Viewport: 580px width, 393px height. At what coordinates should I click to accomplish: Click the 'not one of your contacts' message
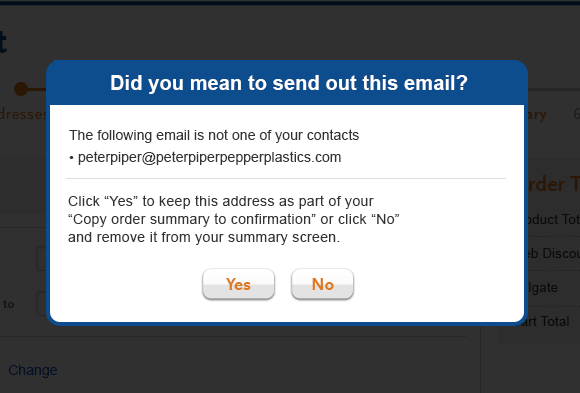pos(214,135)
